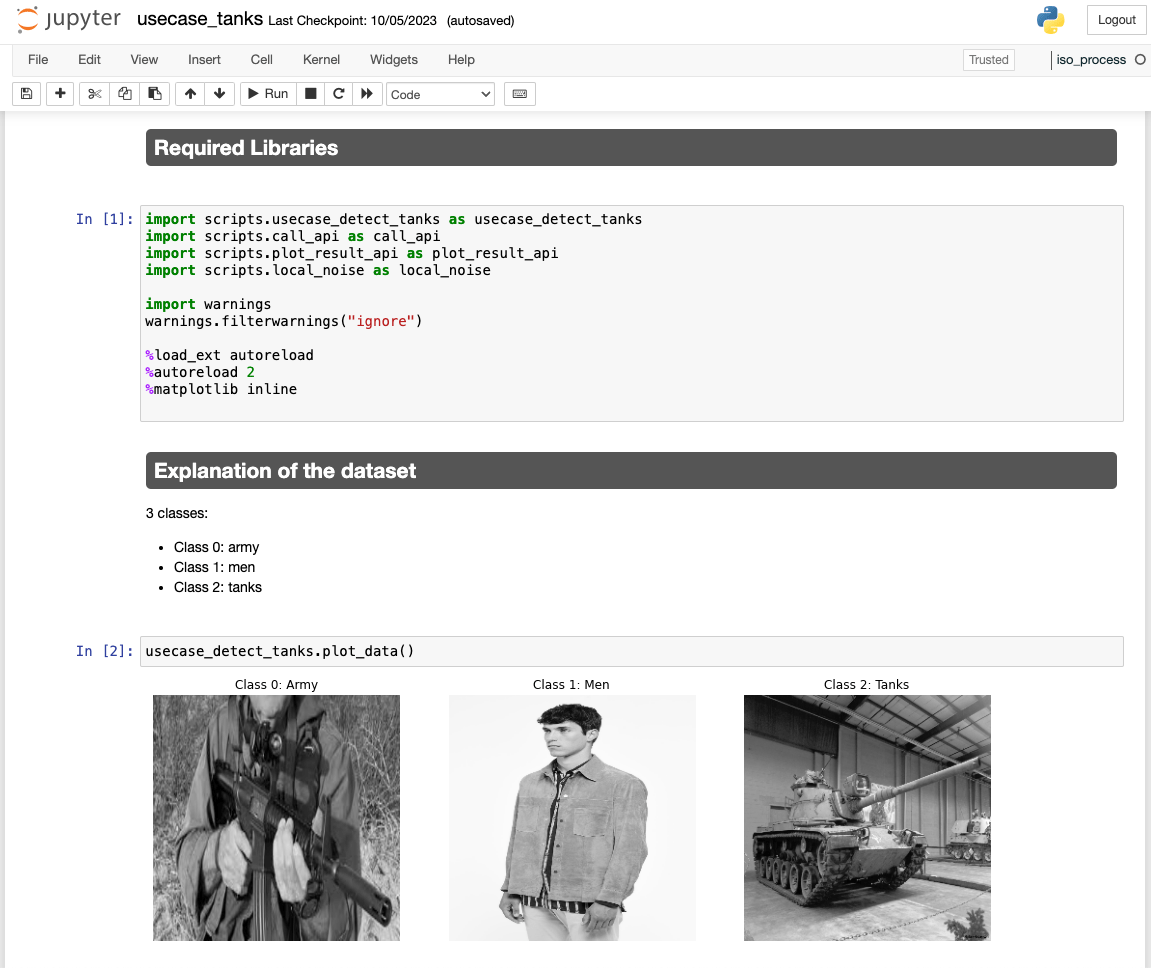Open the Insert menu
1151x968 pixels.
[204, 60]
